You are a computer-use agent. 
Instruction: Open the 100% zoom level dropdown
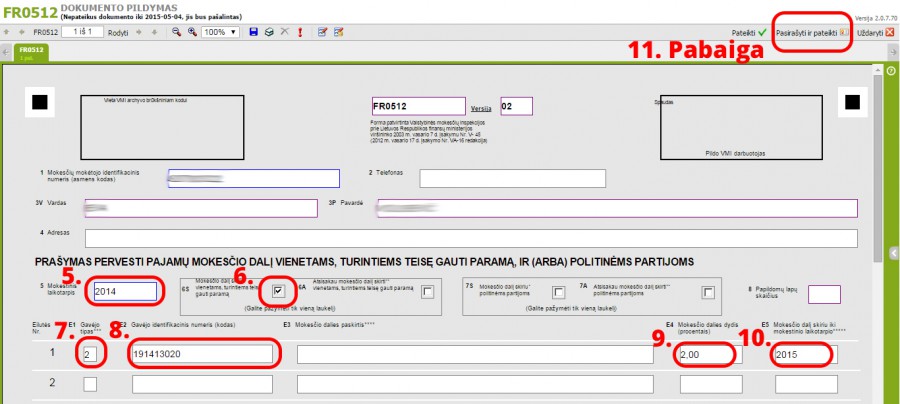(x=220, y=32)
